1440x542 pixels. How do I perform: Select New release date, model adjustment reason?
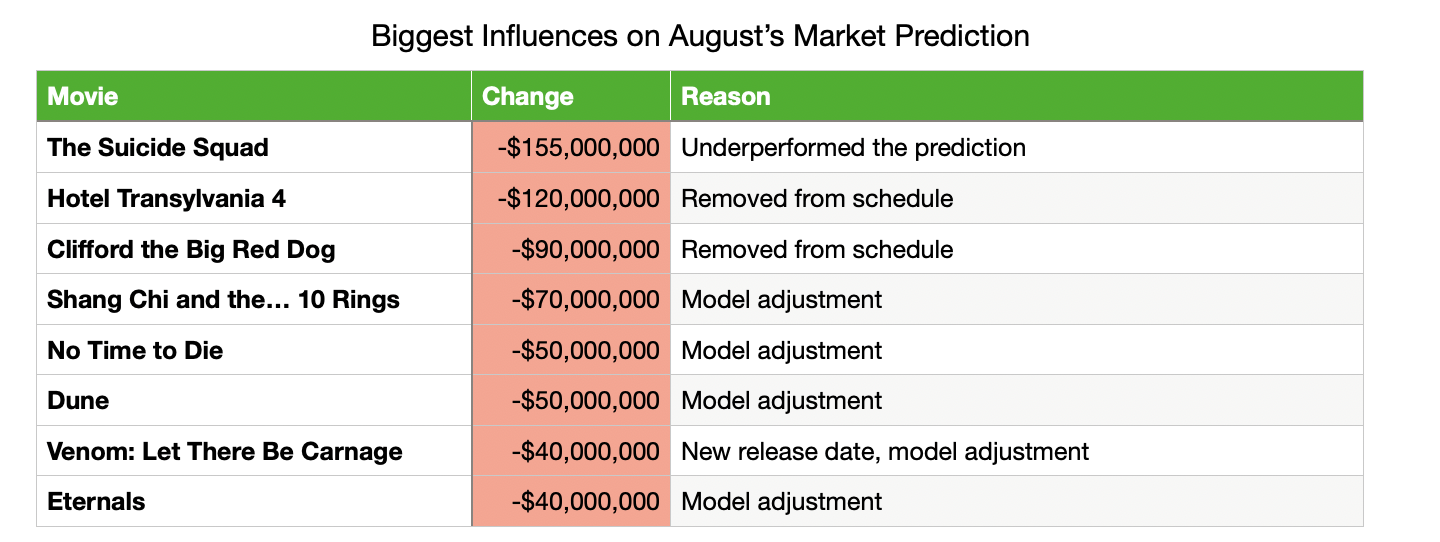coord(885,452)
